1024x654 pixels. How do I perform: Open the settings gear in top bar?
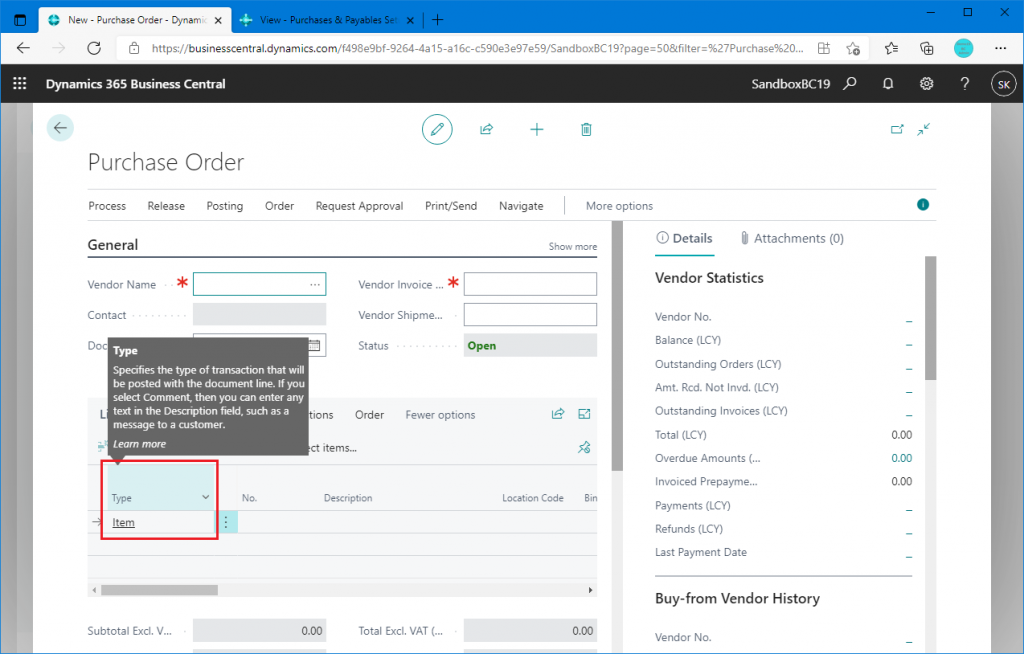coord(927,84)
